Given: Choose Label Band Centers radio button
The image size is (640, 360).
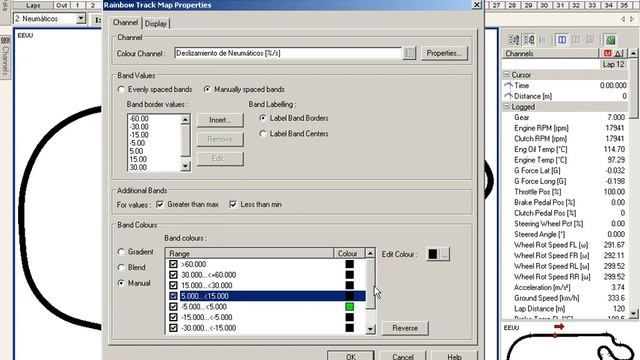Looking at the screenshot, I should (x=263, y=133).
